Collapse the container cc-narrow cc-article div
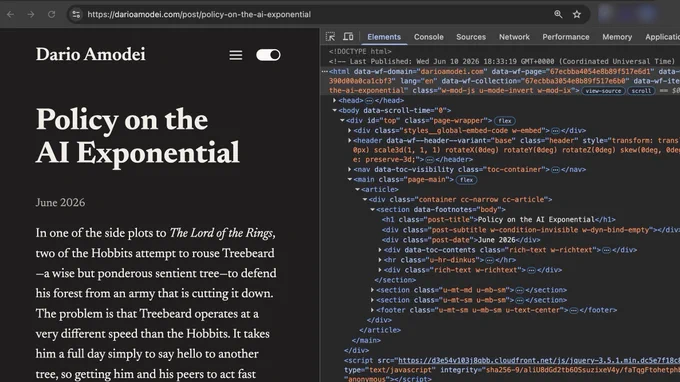 pyautogui.click(x=365, y=199)
